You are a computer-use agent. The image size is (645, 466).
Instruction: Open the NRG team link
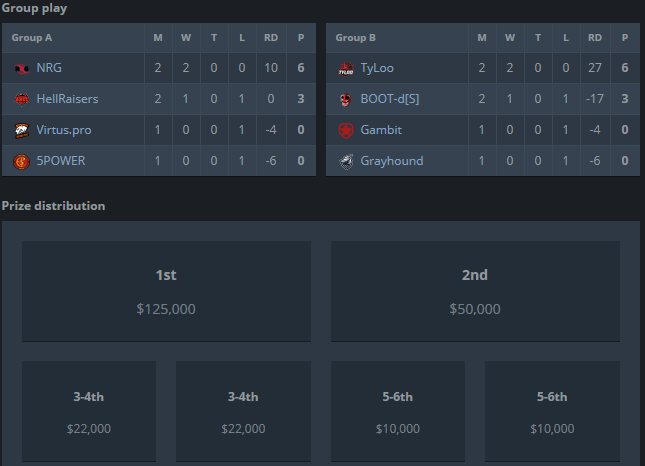(x=49, y=68)
